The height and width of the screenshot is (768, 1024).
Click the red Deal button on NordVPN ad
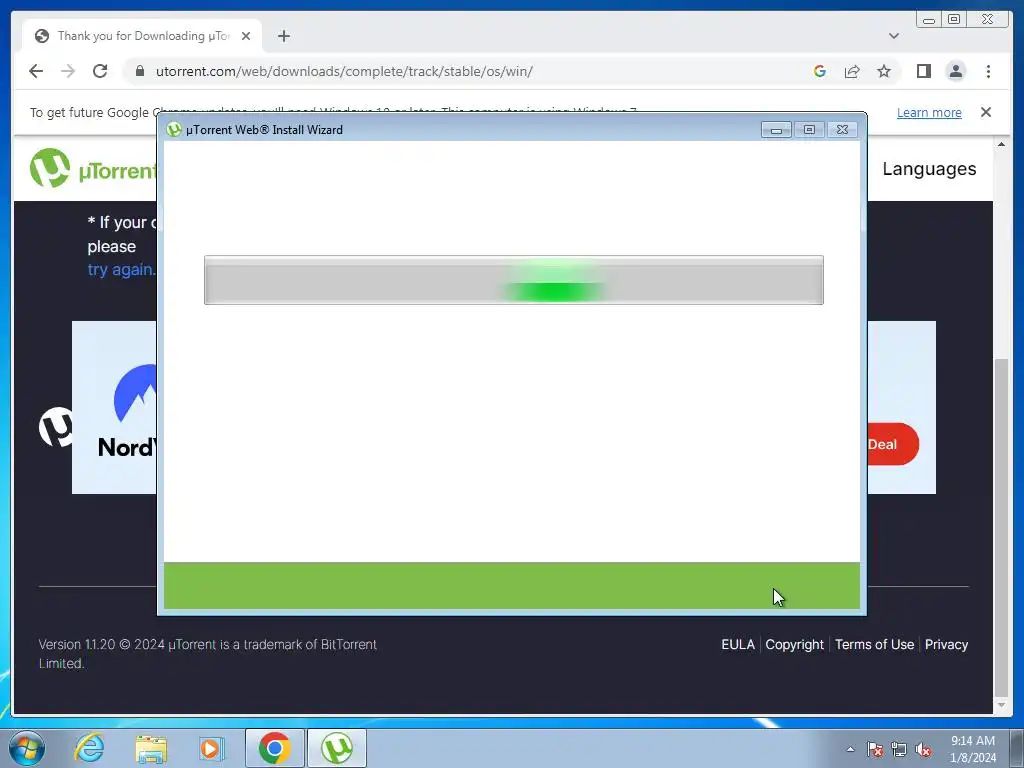point(892,444)
